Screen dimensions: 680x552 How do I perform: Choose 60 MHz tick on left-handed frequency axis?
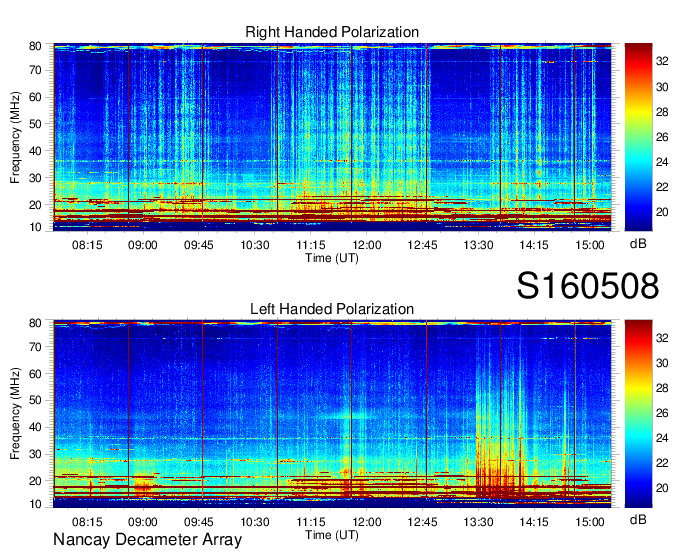[x=35, y=374]
